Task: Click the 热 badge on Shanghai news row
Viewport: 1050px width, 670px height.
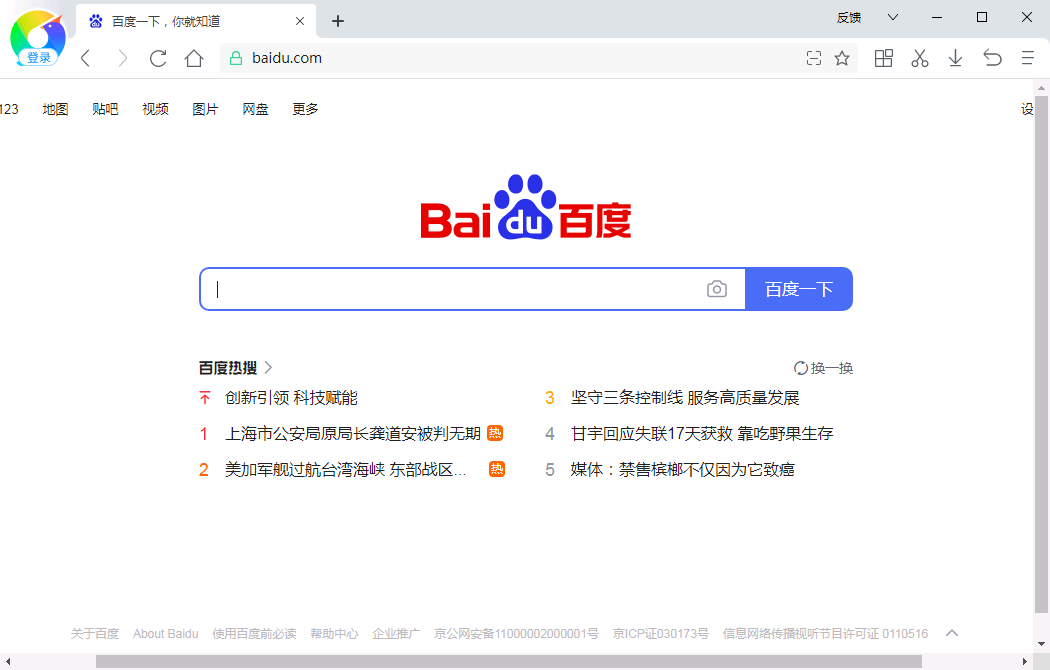Action: click(x=495, y=433)
